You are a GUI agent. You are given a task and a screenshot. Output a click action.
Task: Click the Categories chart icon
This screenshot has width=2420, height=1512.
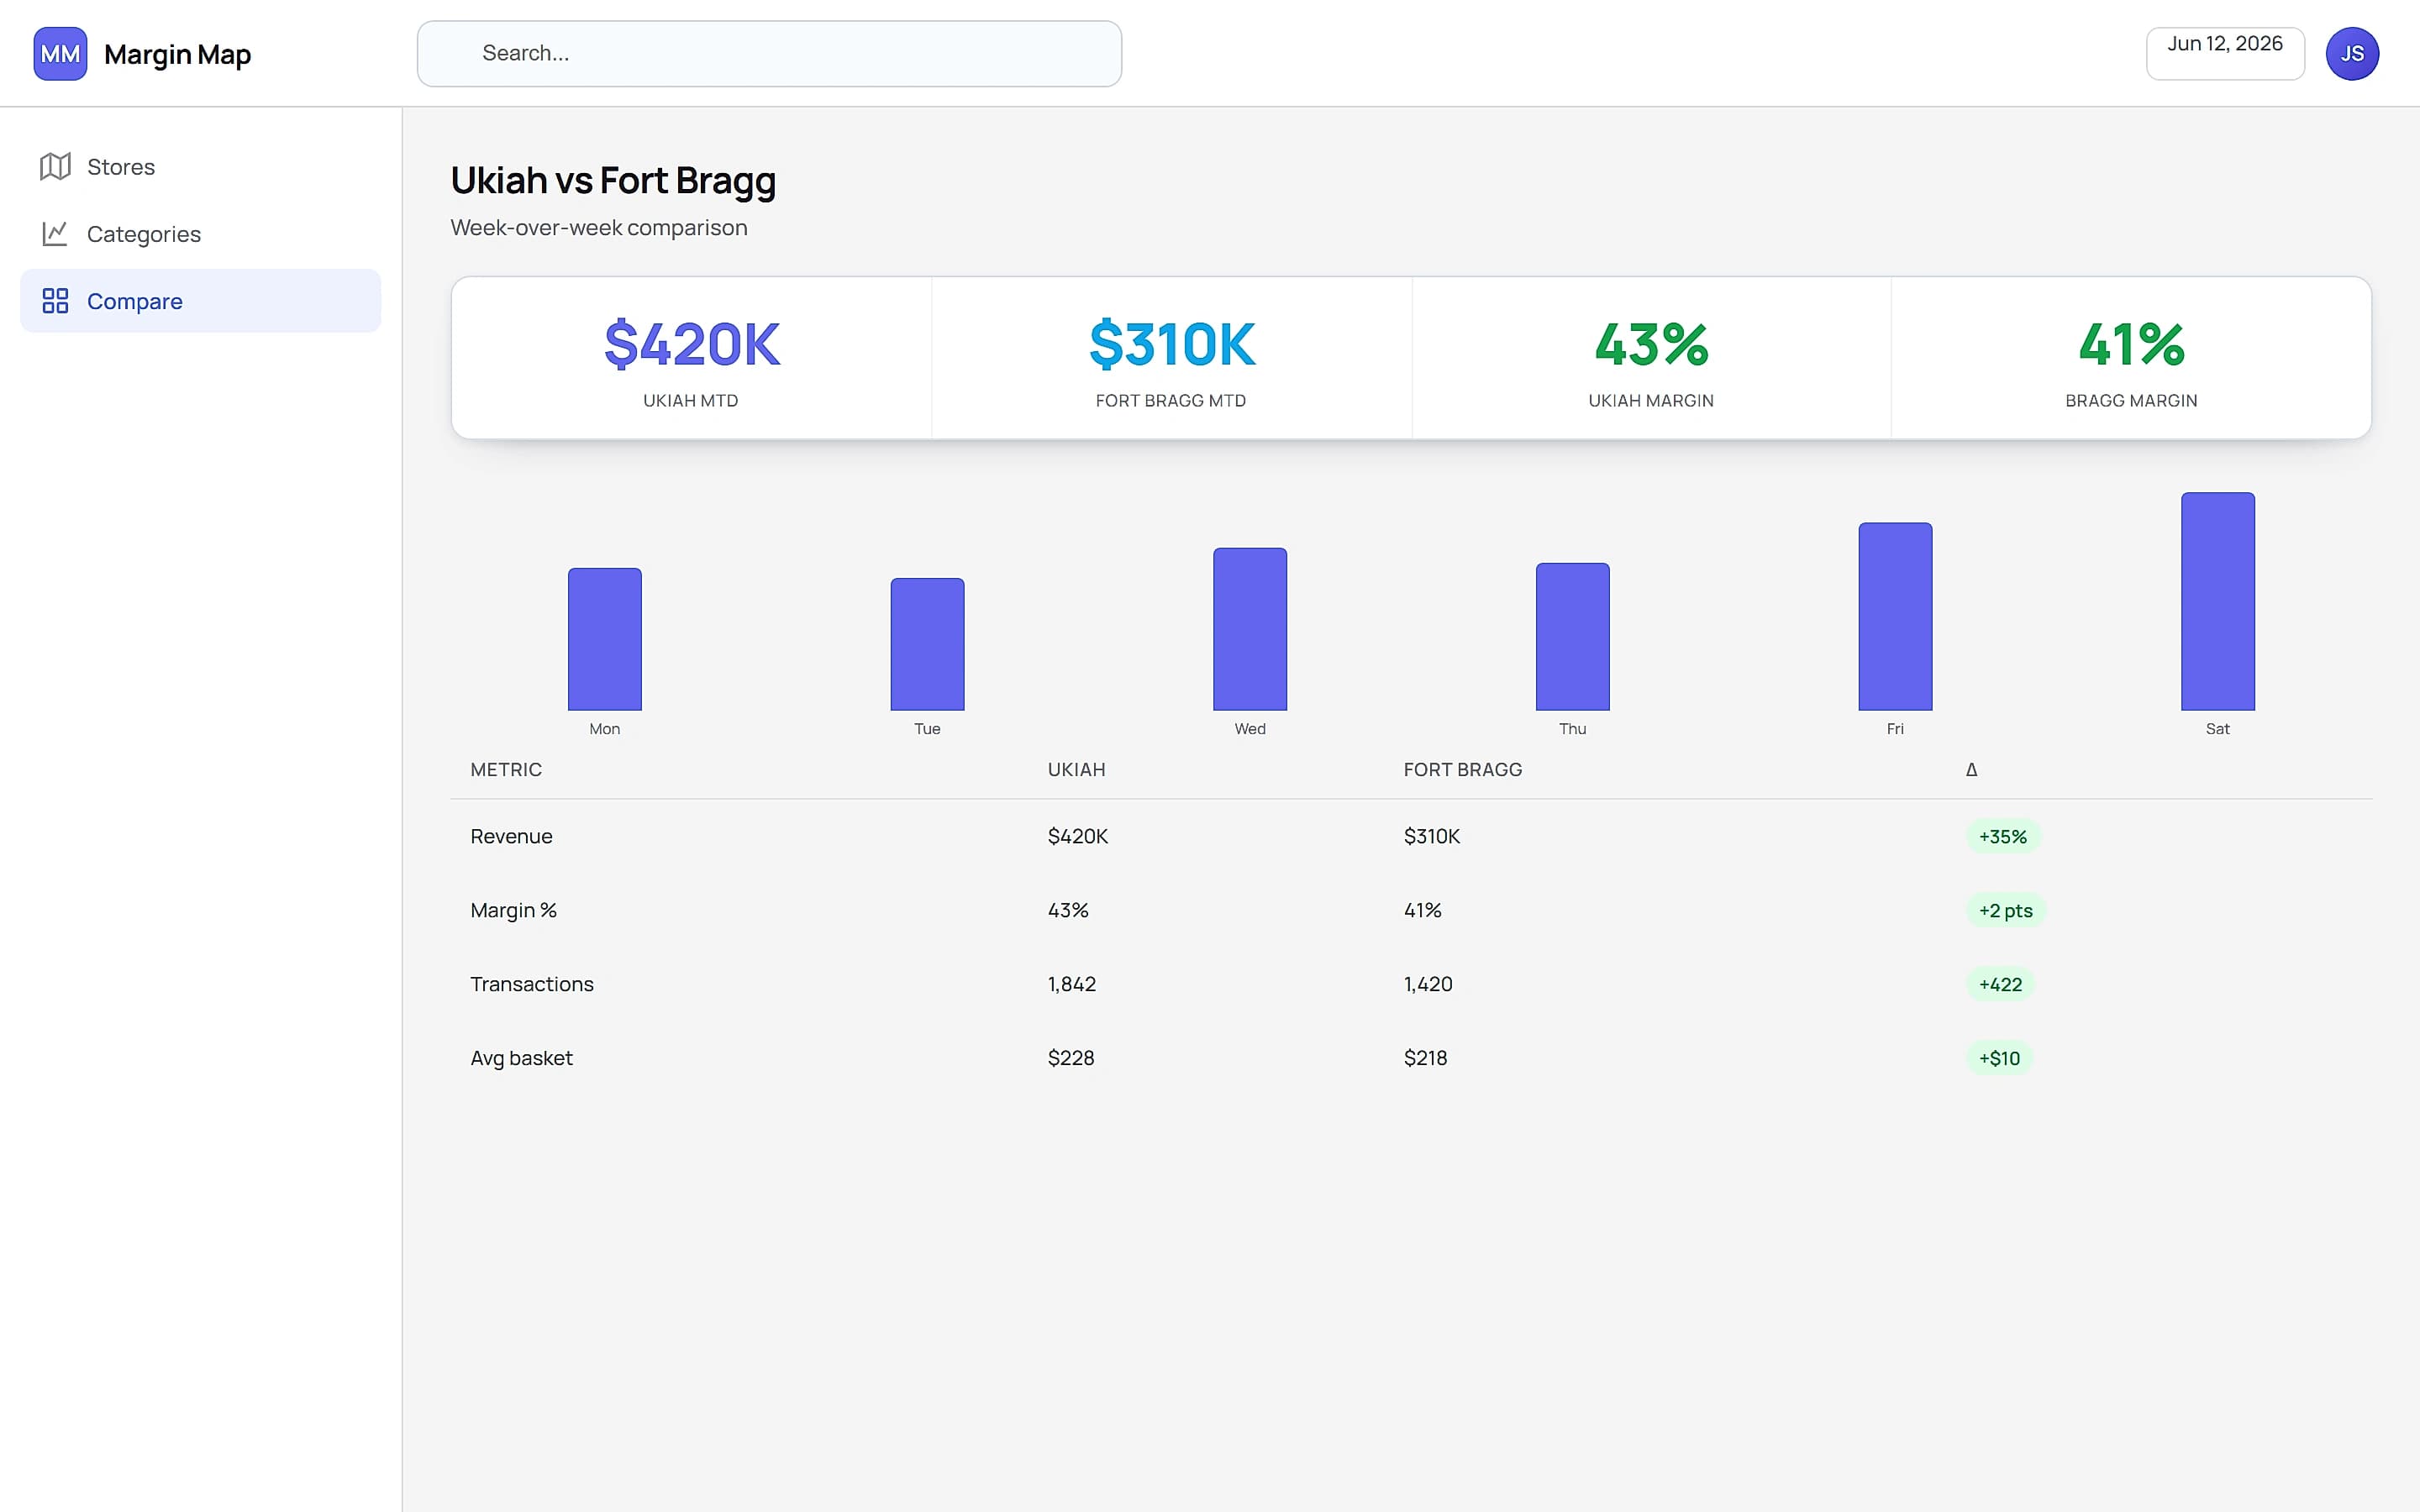[x=55, y=233]
